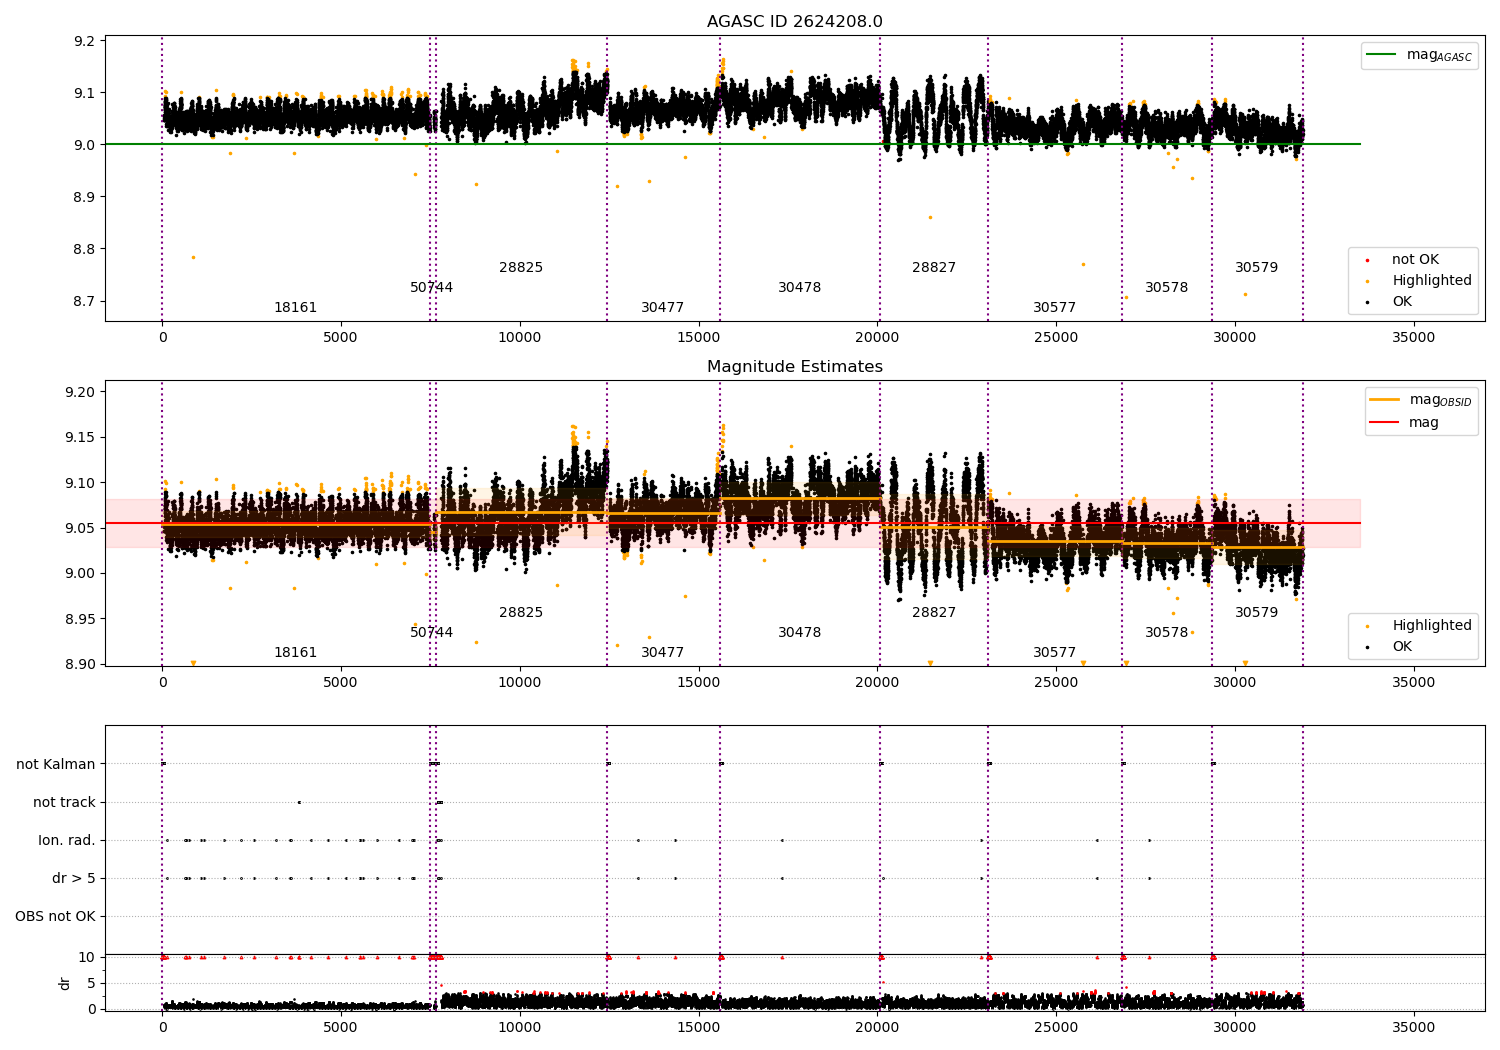The height and width of the screenshot is (1050, 1500).
Task: Select the mag OBSID legend entry in middle plot
Action: 1421,400
